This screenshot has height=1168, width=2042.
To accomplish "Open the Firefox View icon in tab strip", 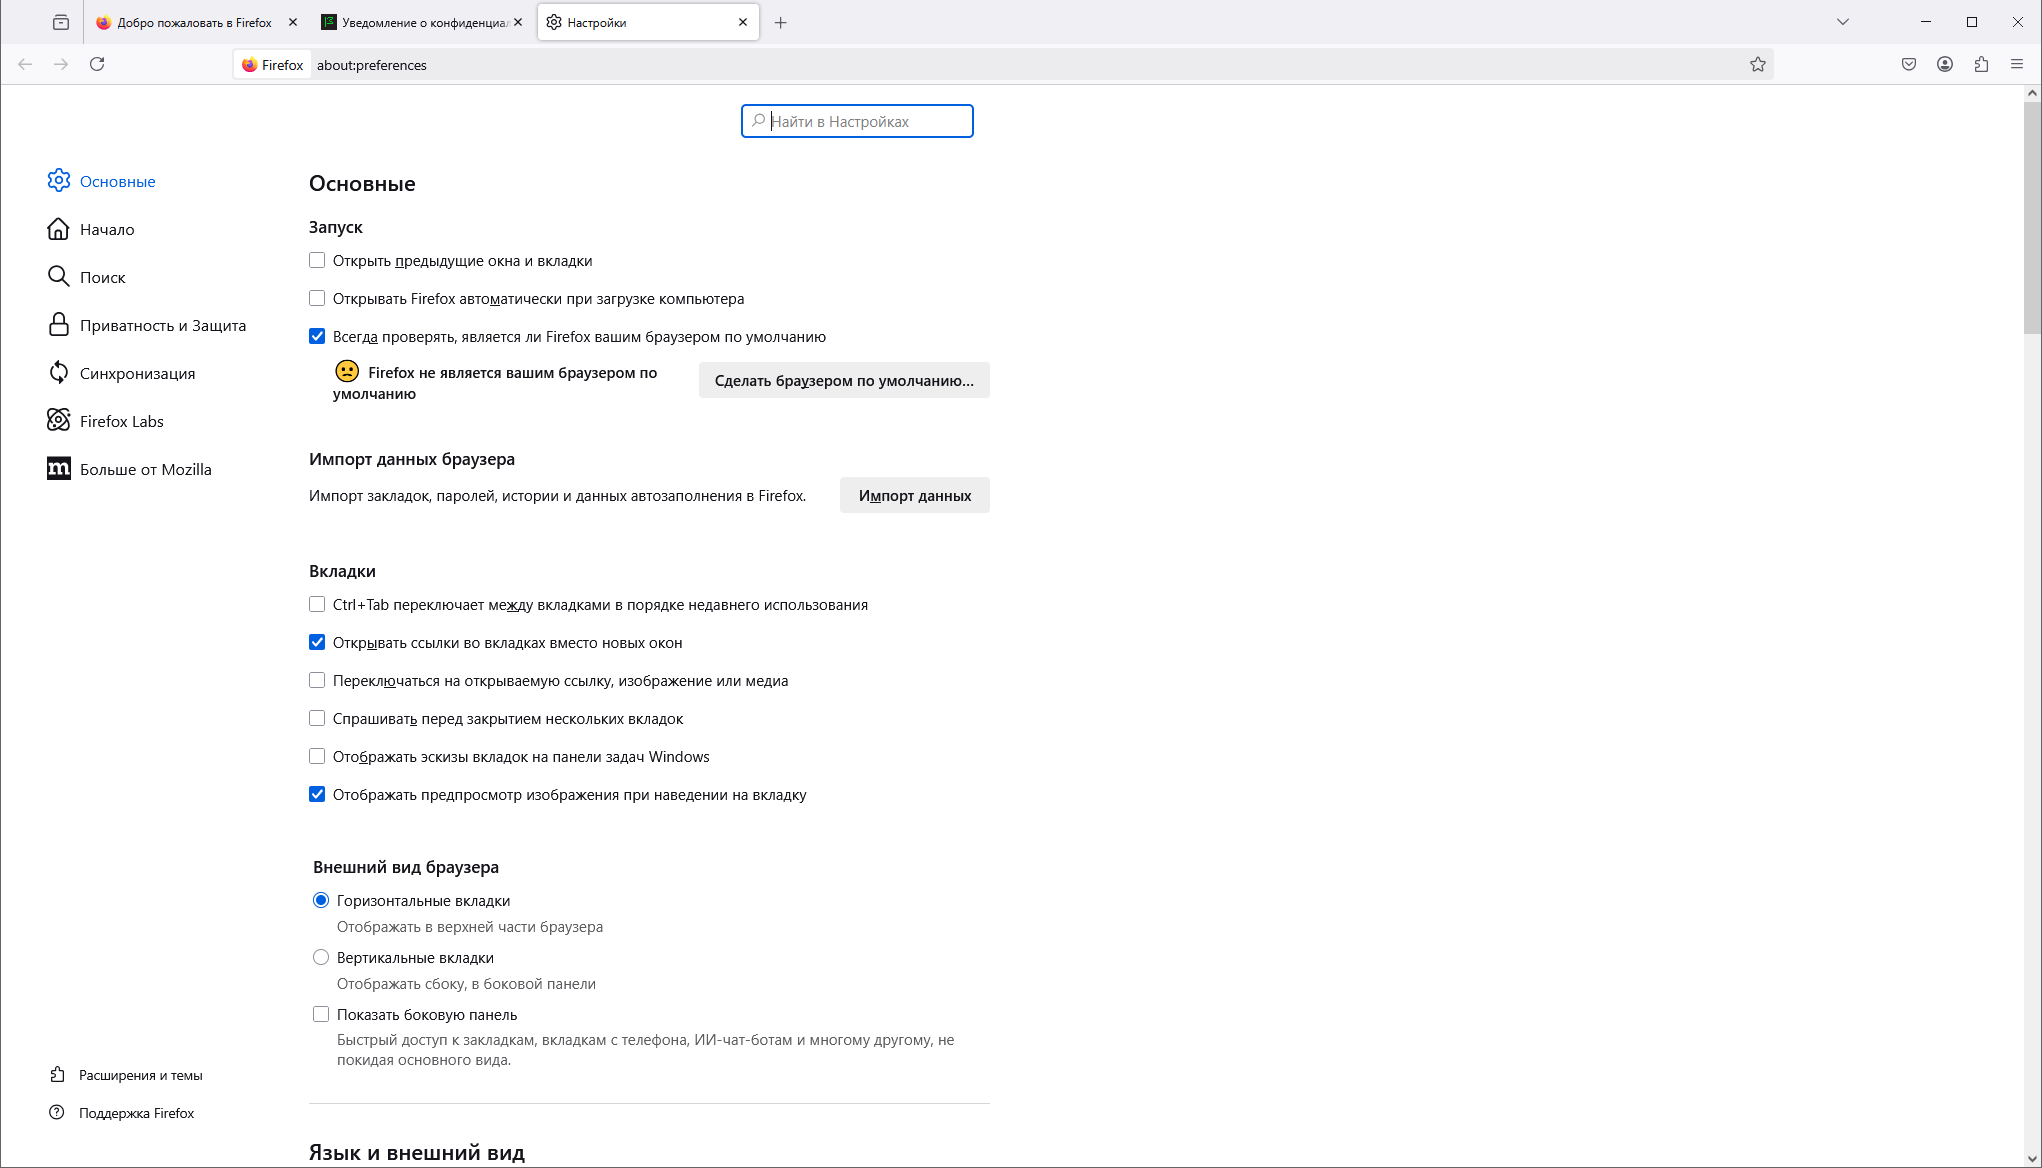I will pyautogui.click(x=61, y=22).
